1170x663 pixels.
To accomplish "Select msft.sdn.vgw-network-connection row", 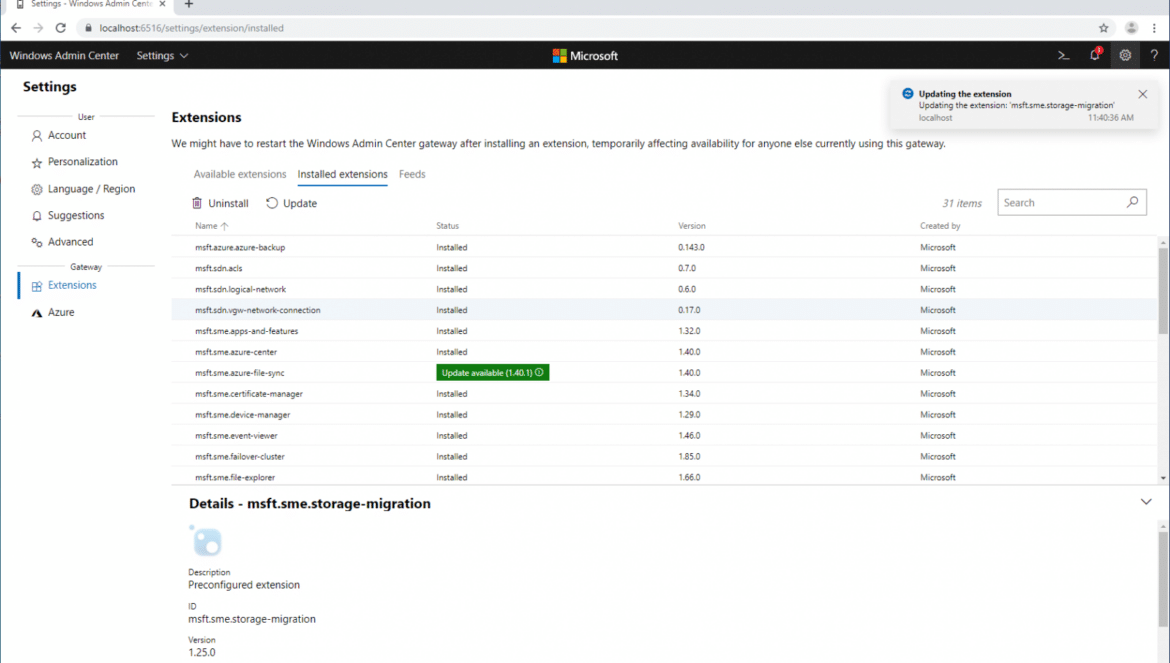I will point(664,309).
